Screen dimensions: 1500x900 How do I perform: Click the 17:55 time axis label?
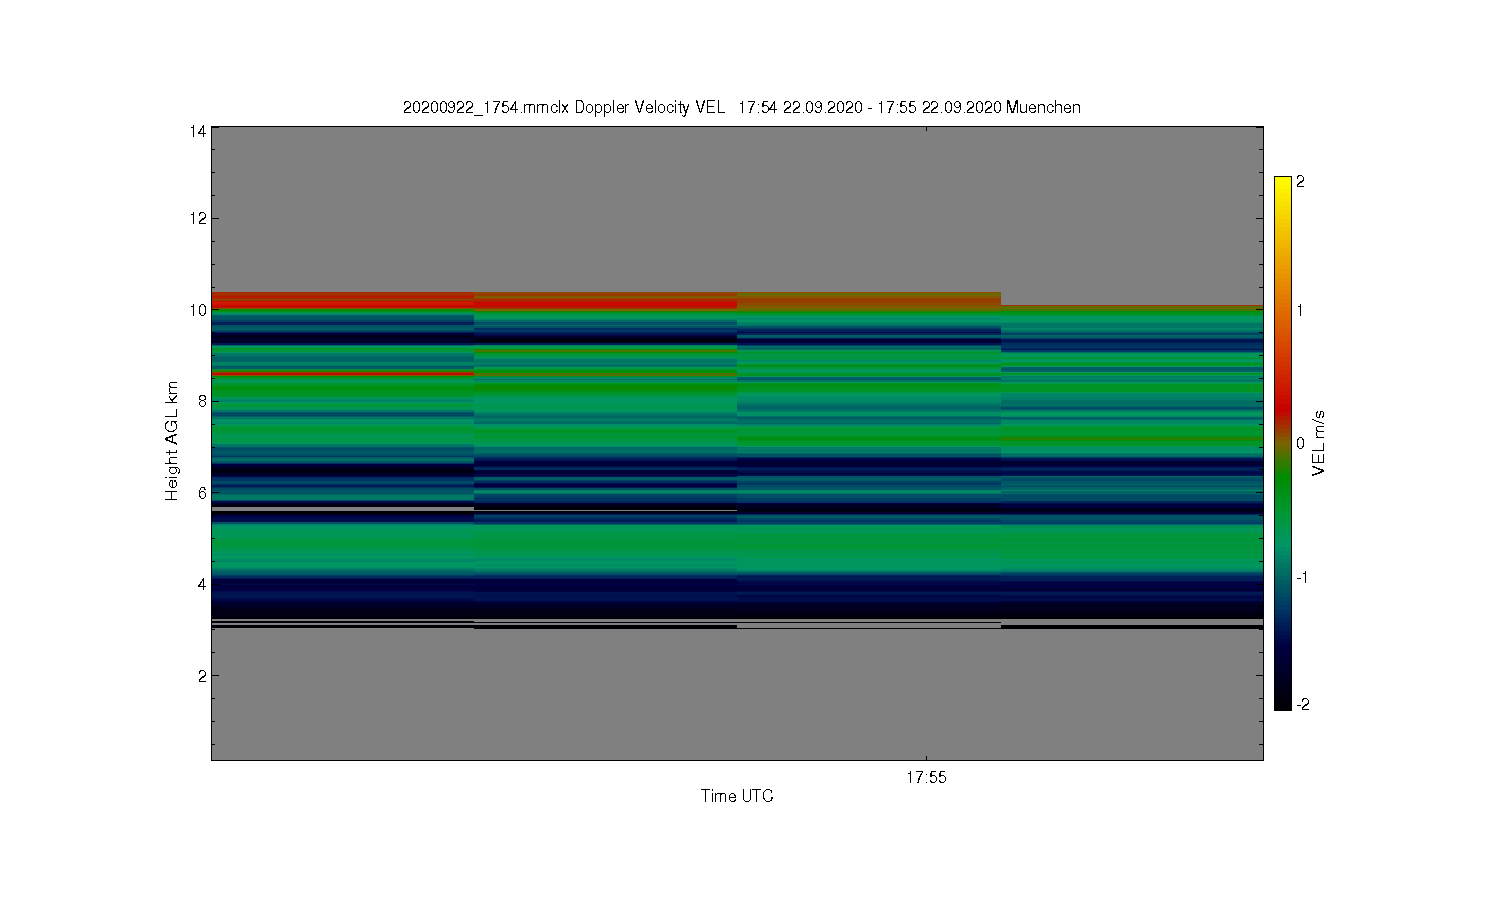click(926, 777)
